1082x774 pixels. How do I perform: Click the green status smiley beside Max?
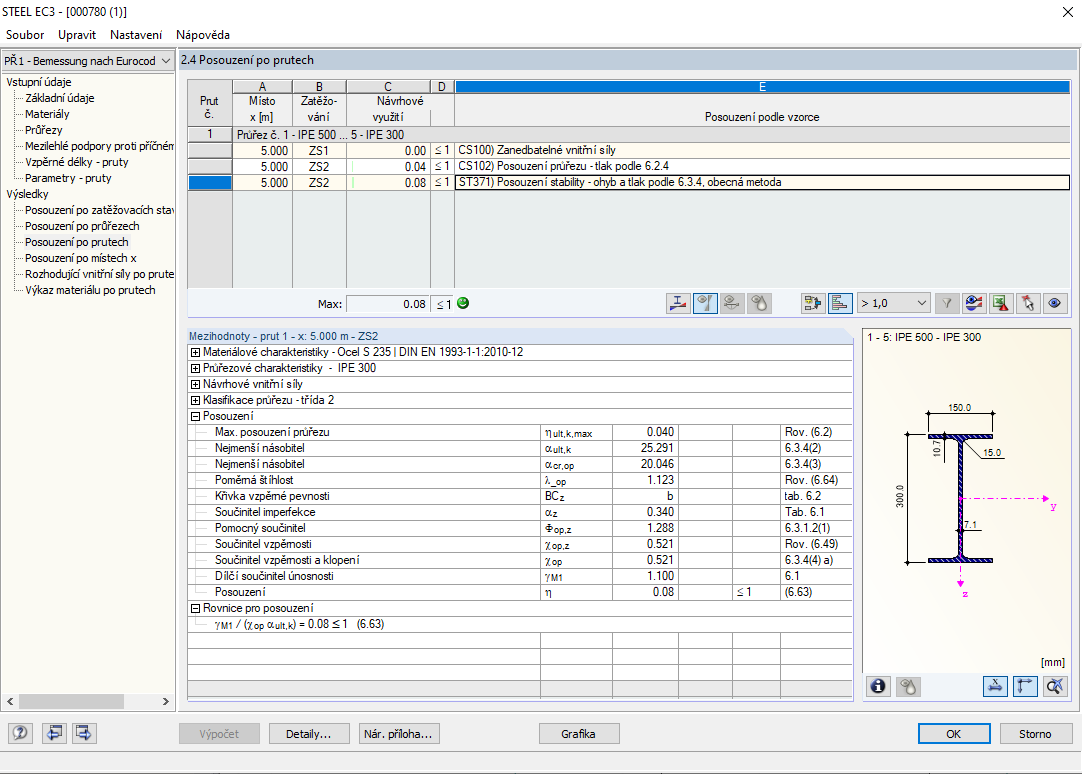coord(463,303)
